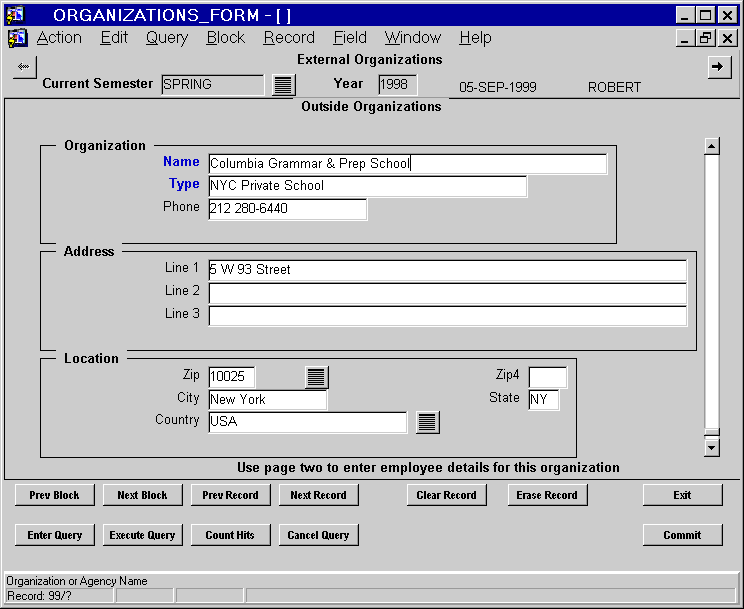The height and width of the screenshot is (609, 744).
Task: Click the Cancel Query button
Action: (x=318, y=535)
